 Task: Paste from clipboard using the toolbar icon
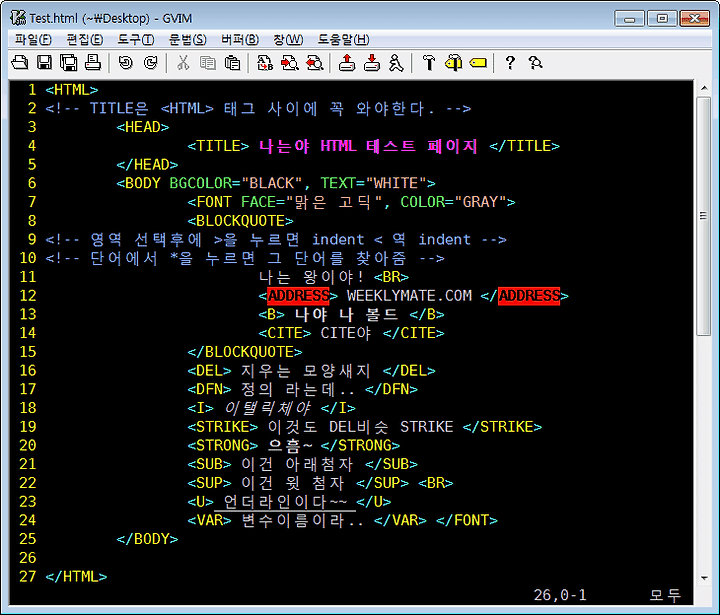point(232,62)
